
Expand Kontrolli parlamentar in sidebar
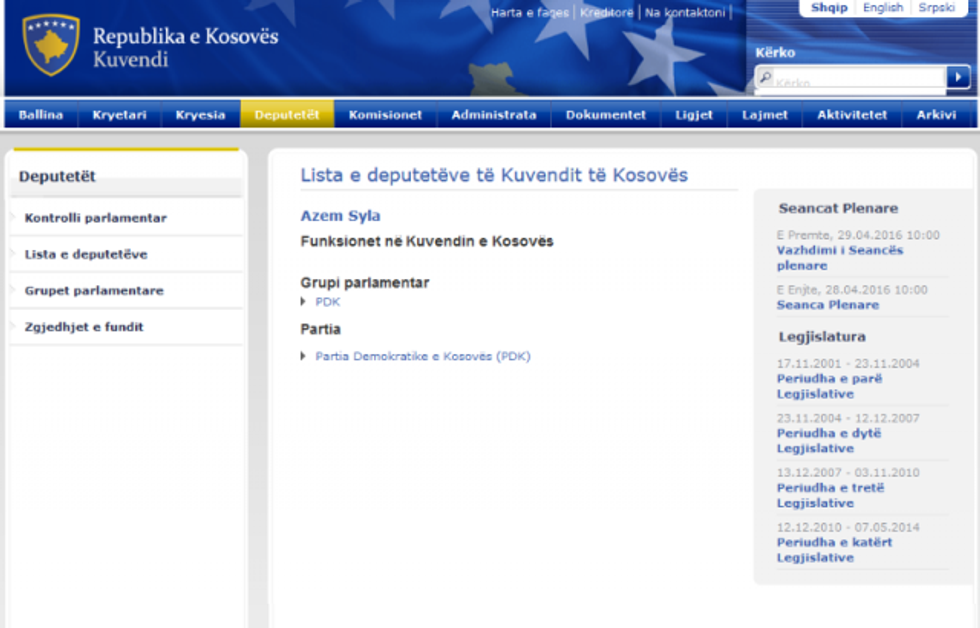95,218
